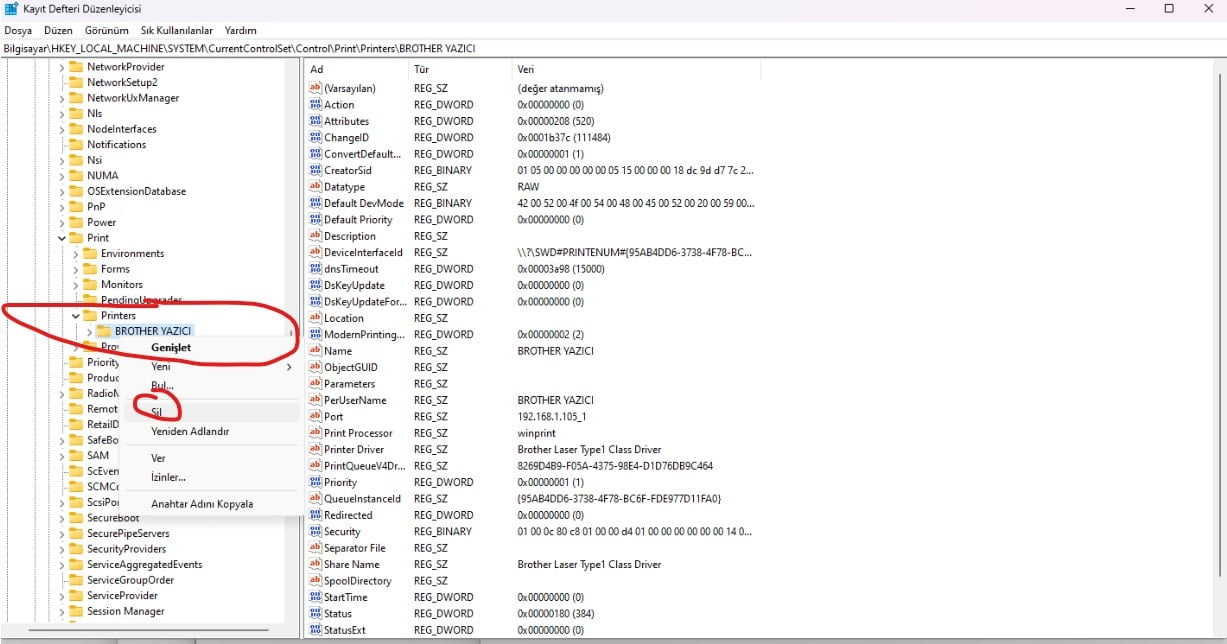Select Yeniden Adlandır in context menu
The image size is (1227, 644).
tap(190, 432)
